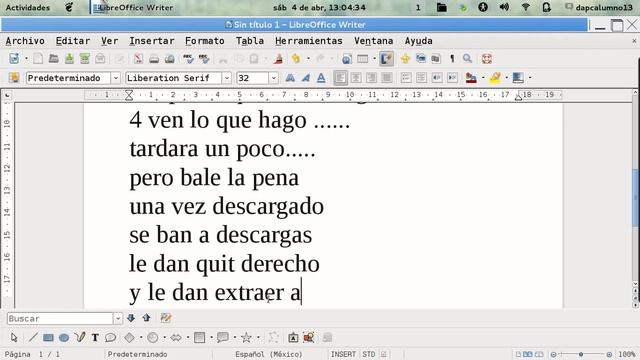Increase paragraph indent
This screenshot has width=640, height=360.
[452, 78]
